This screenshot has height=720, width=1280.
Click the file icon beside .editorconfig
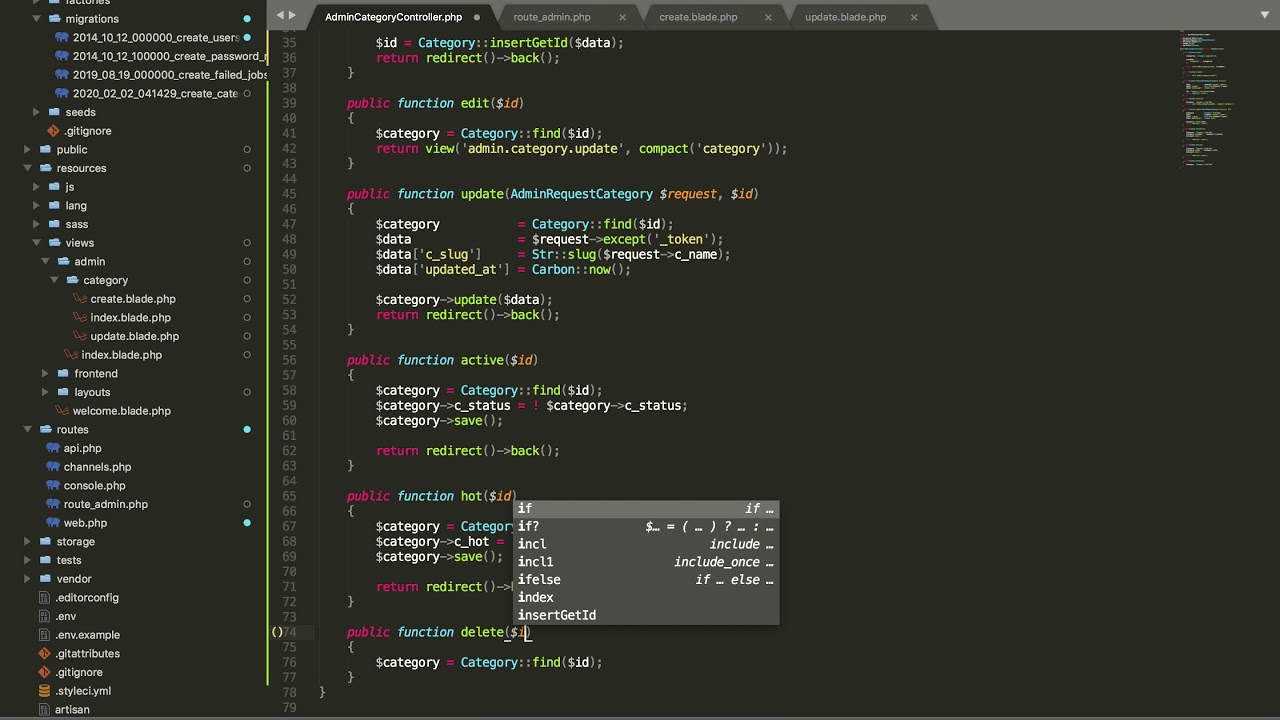[44, 598]
